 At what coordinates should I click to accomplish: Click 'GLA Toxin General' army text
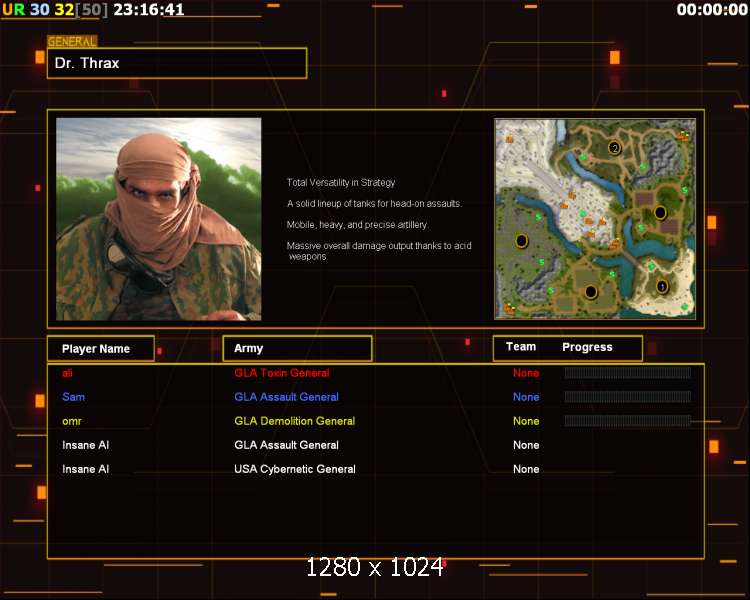coord(282,373)
